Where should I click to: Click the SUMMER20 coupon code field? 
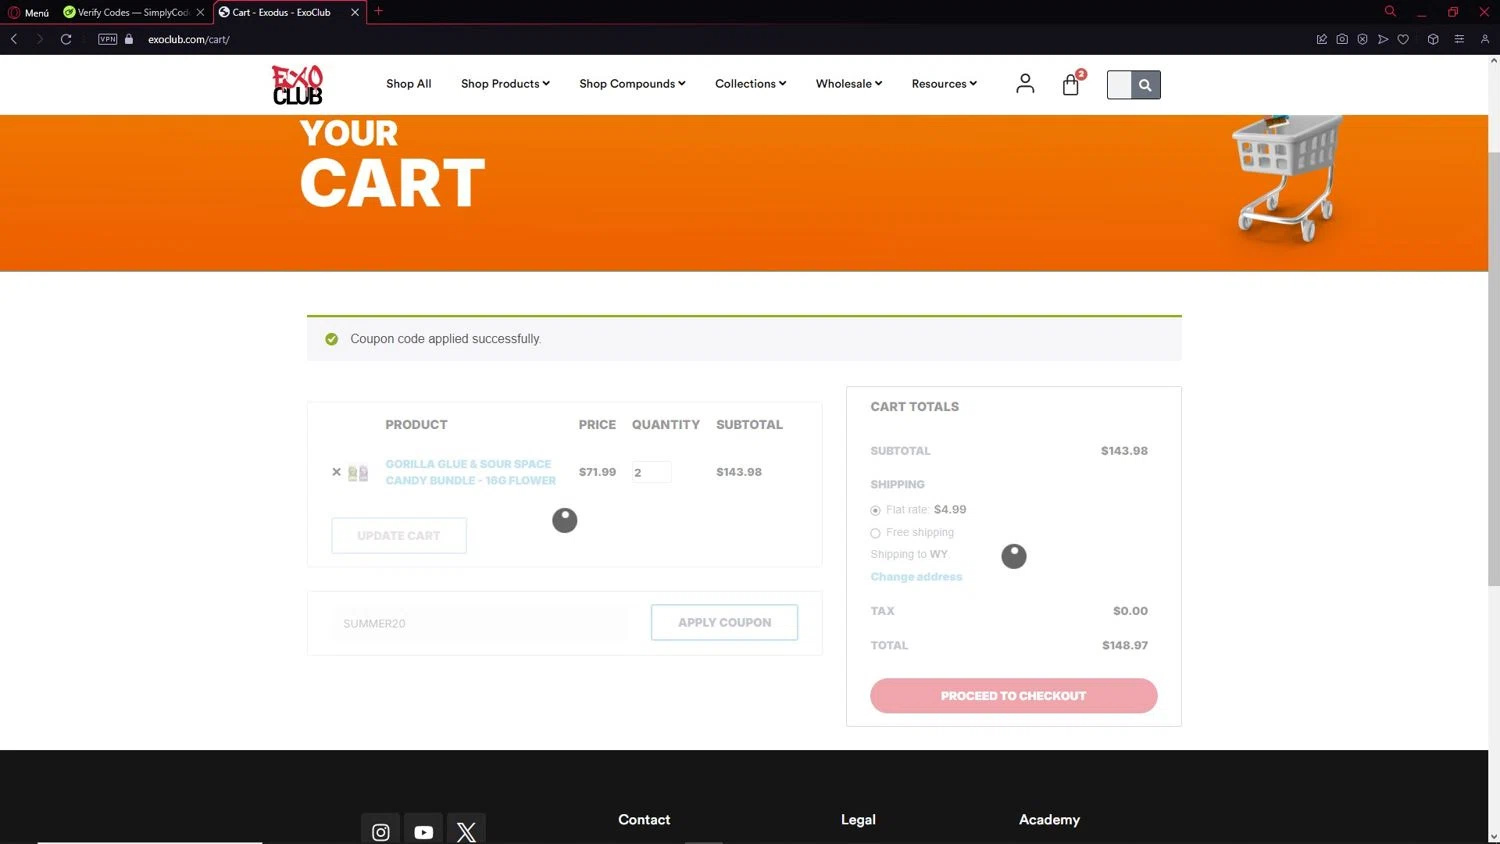(x=479, y=623)
